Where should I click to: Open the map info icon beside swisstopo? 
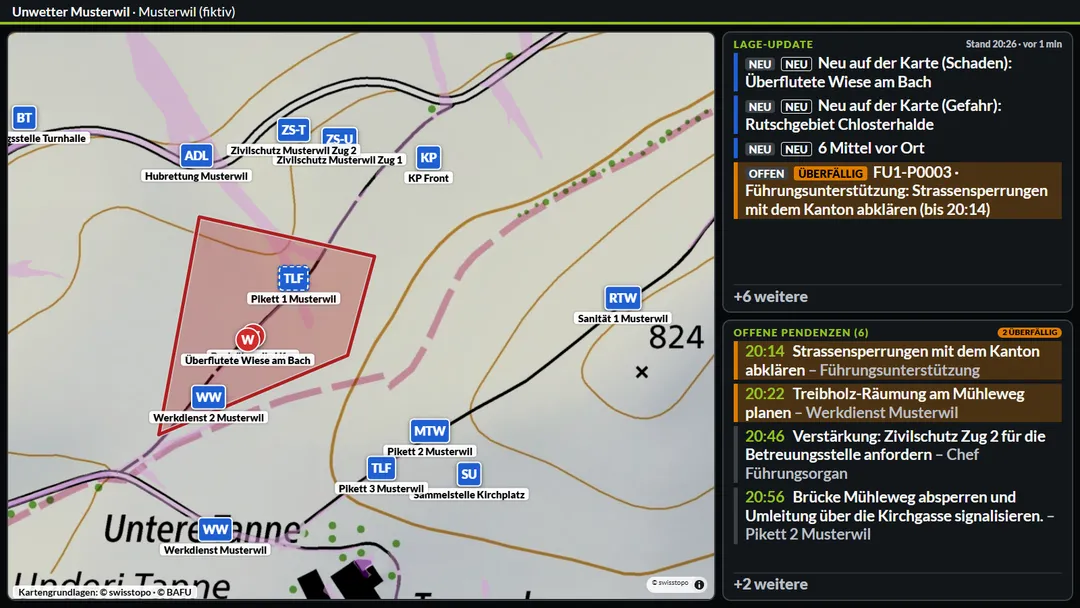pyautogui.click(x=699, y=584)
